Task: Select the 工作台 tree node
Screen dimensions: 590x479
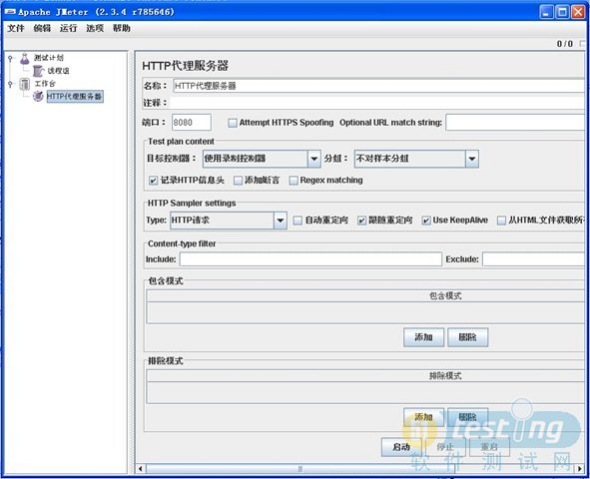Action: pyautogui.click(x=45, y=84)
